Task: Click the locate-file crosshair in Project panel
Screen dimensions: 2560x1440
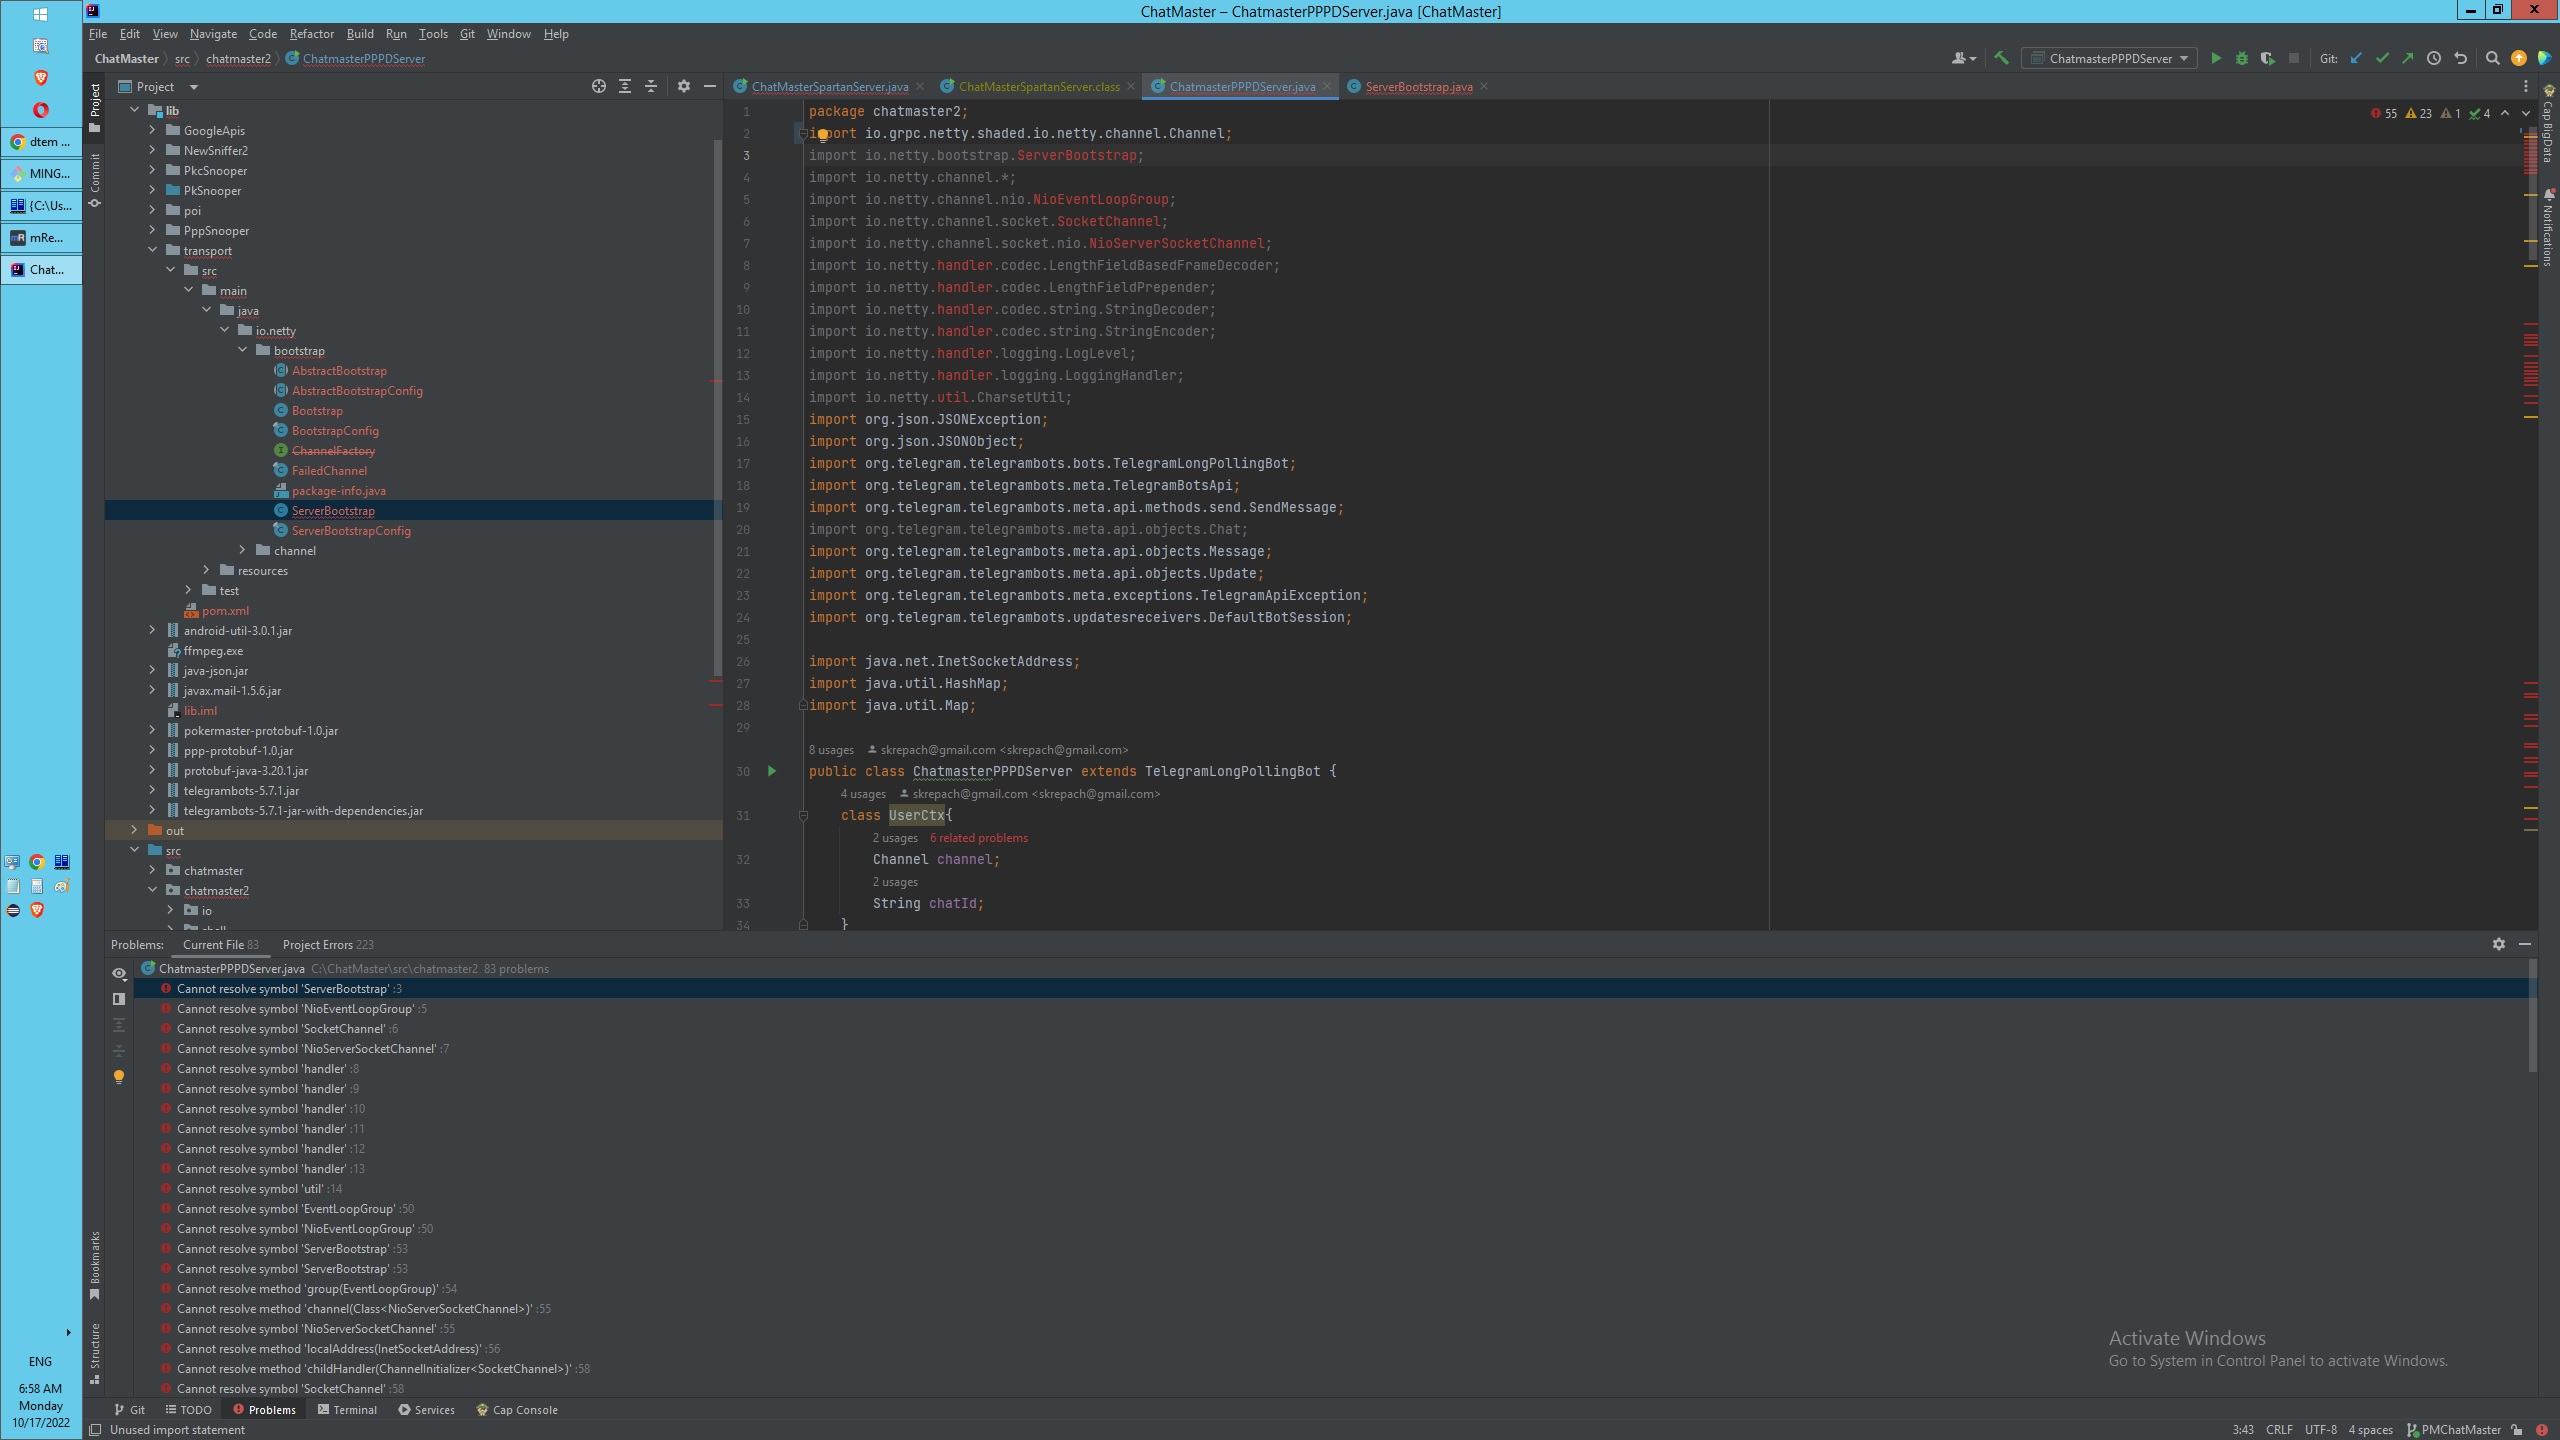Action: pos(598,87)
